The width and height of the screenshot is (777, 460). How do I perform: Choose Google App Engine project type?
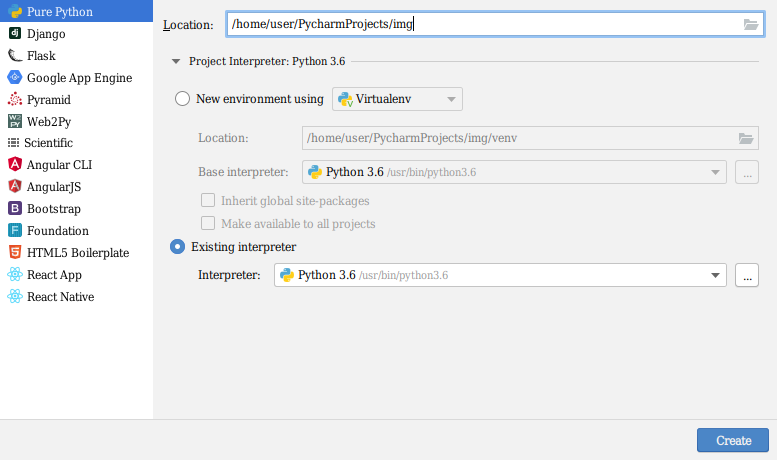tap(79, 78)
